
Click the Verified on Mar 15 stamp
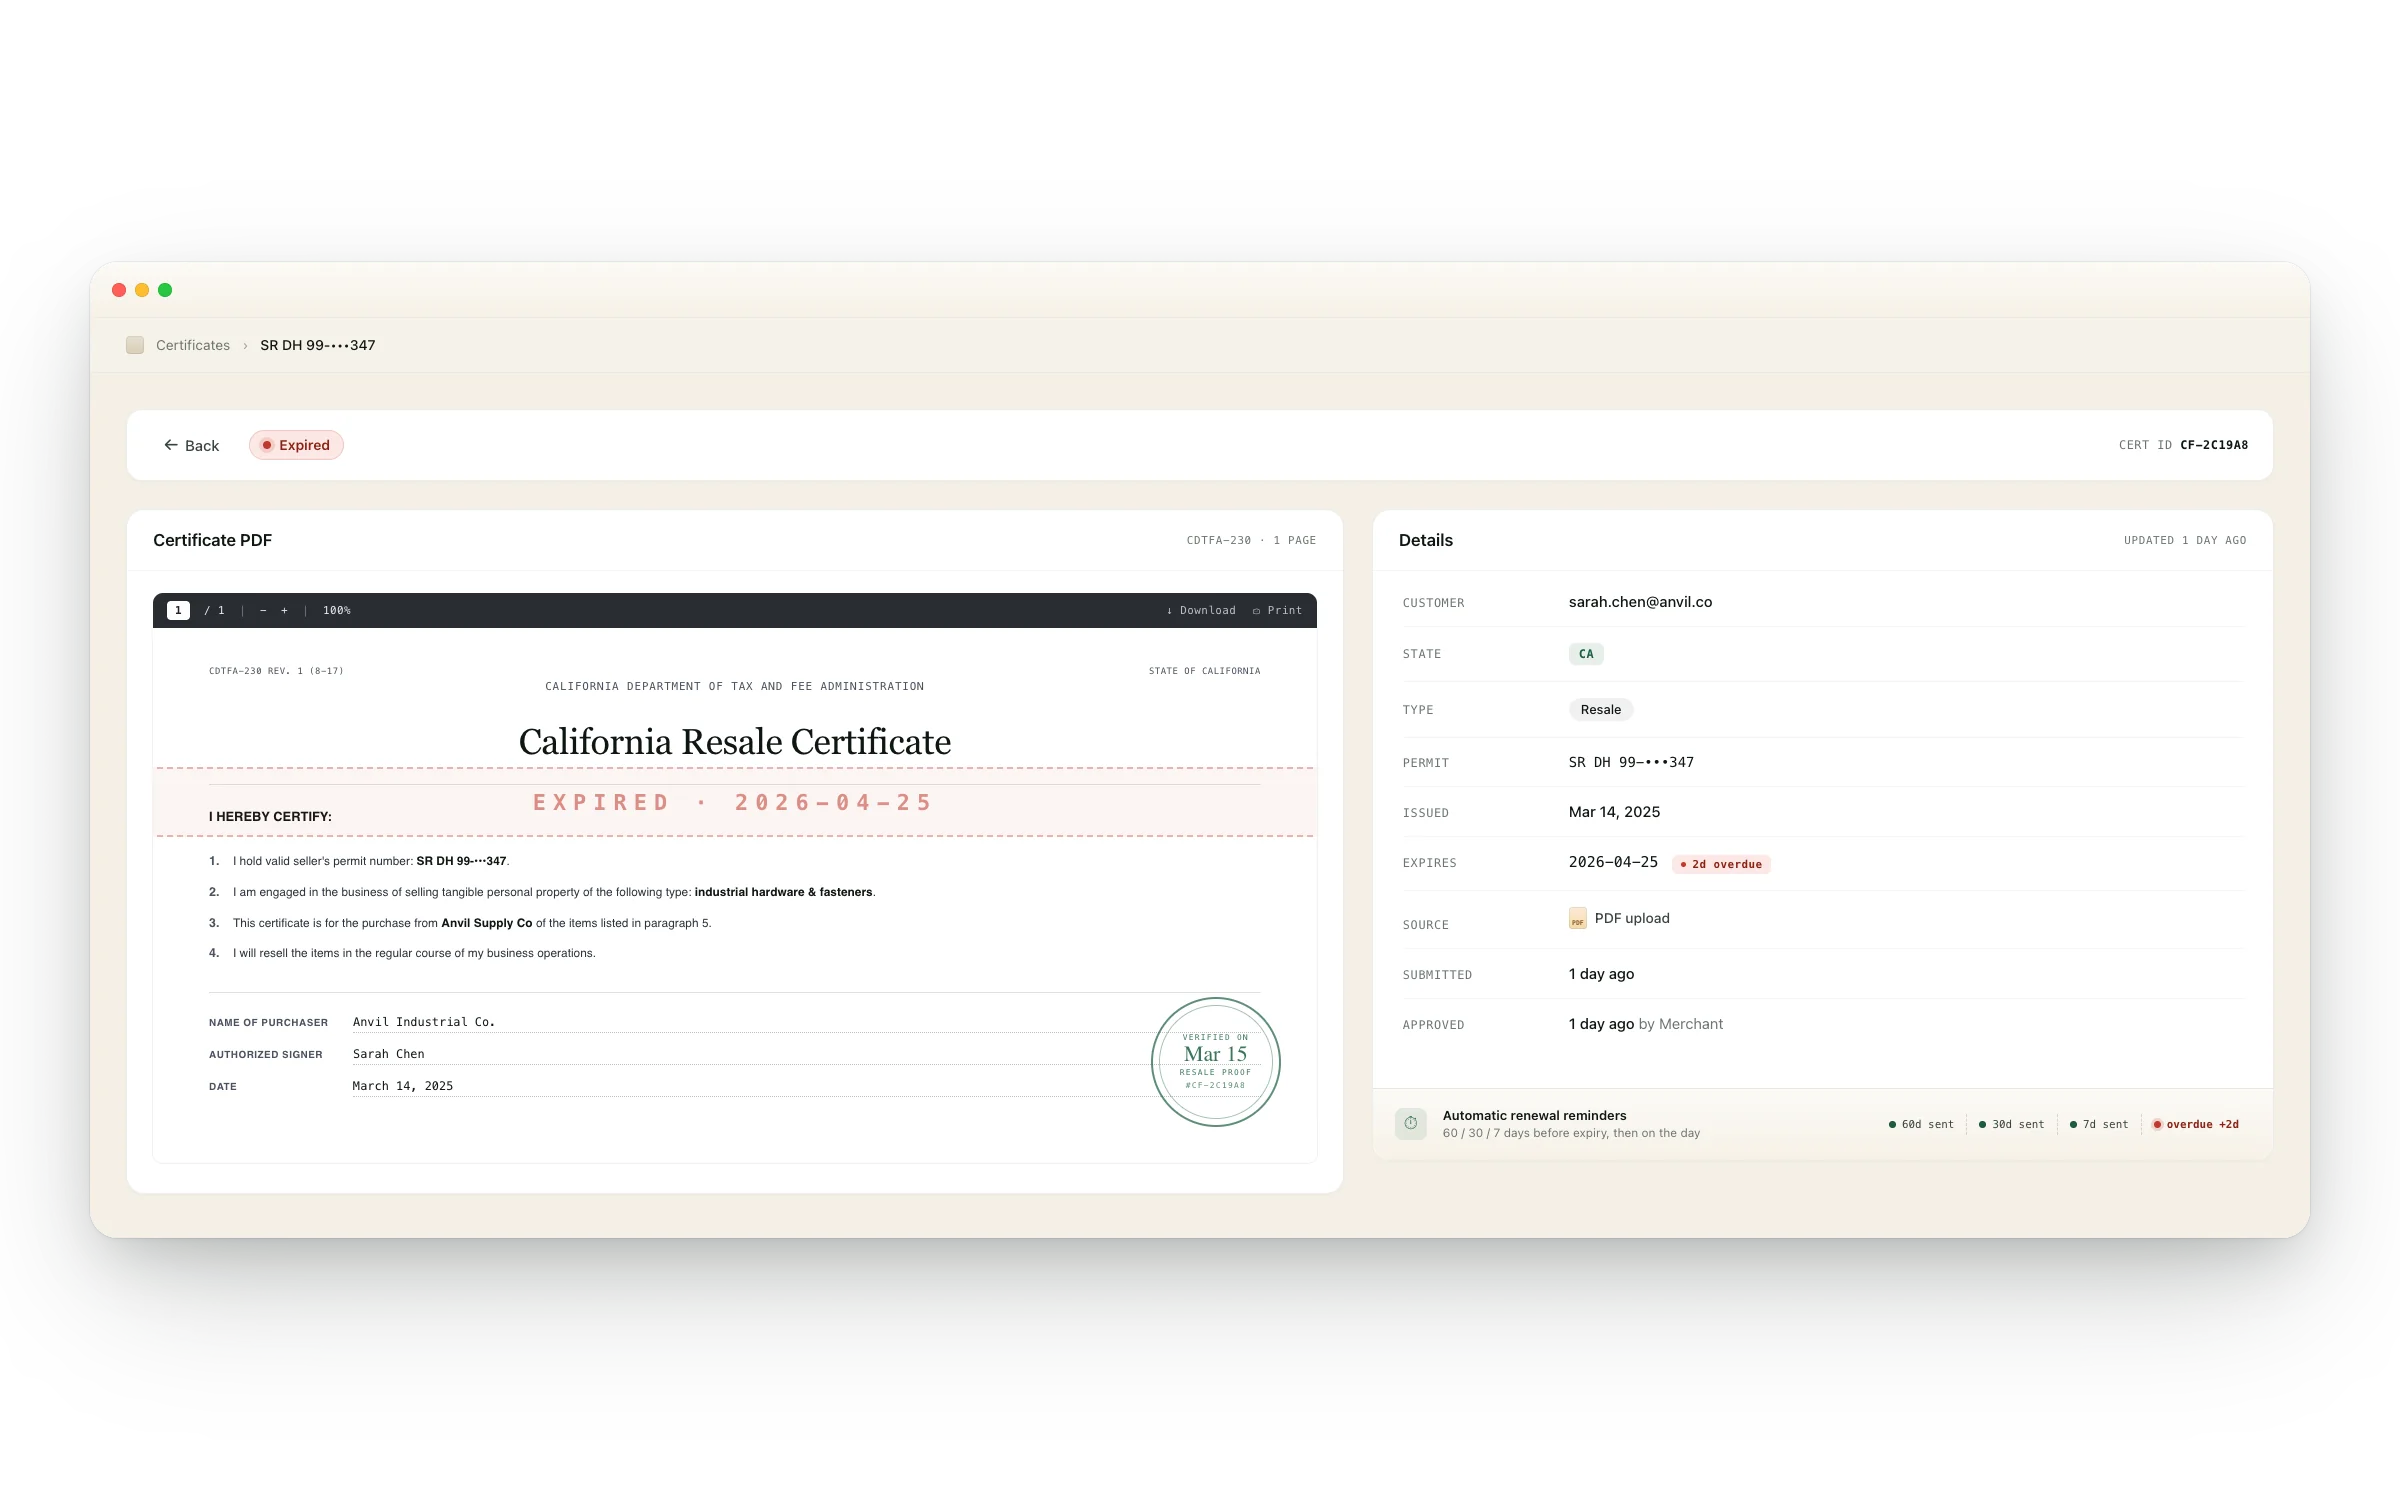1216,1062
